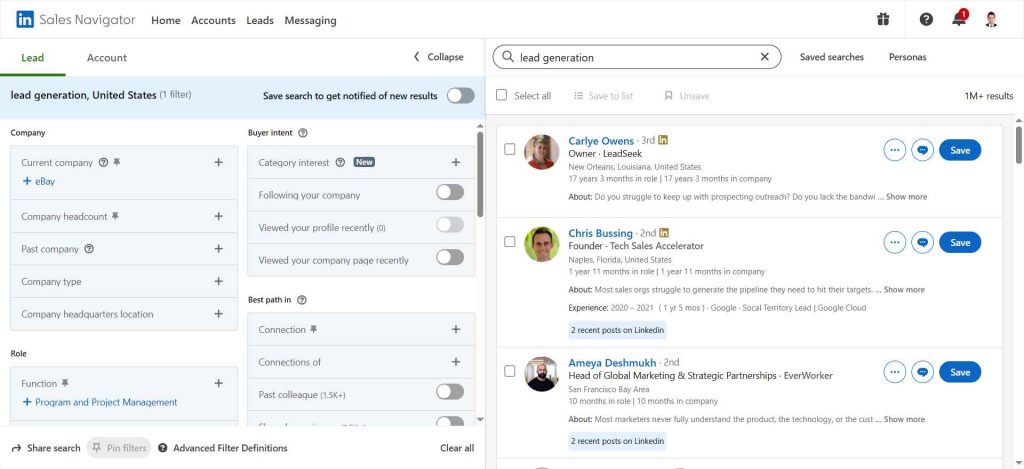Toggle Viewed your profile recently switch
The width and height of the screenshot is (1024, 469).
tap(450, 225)
